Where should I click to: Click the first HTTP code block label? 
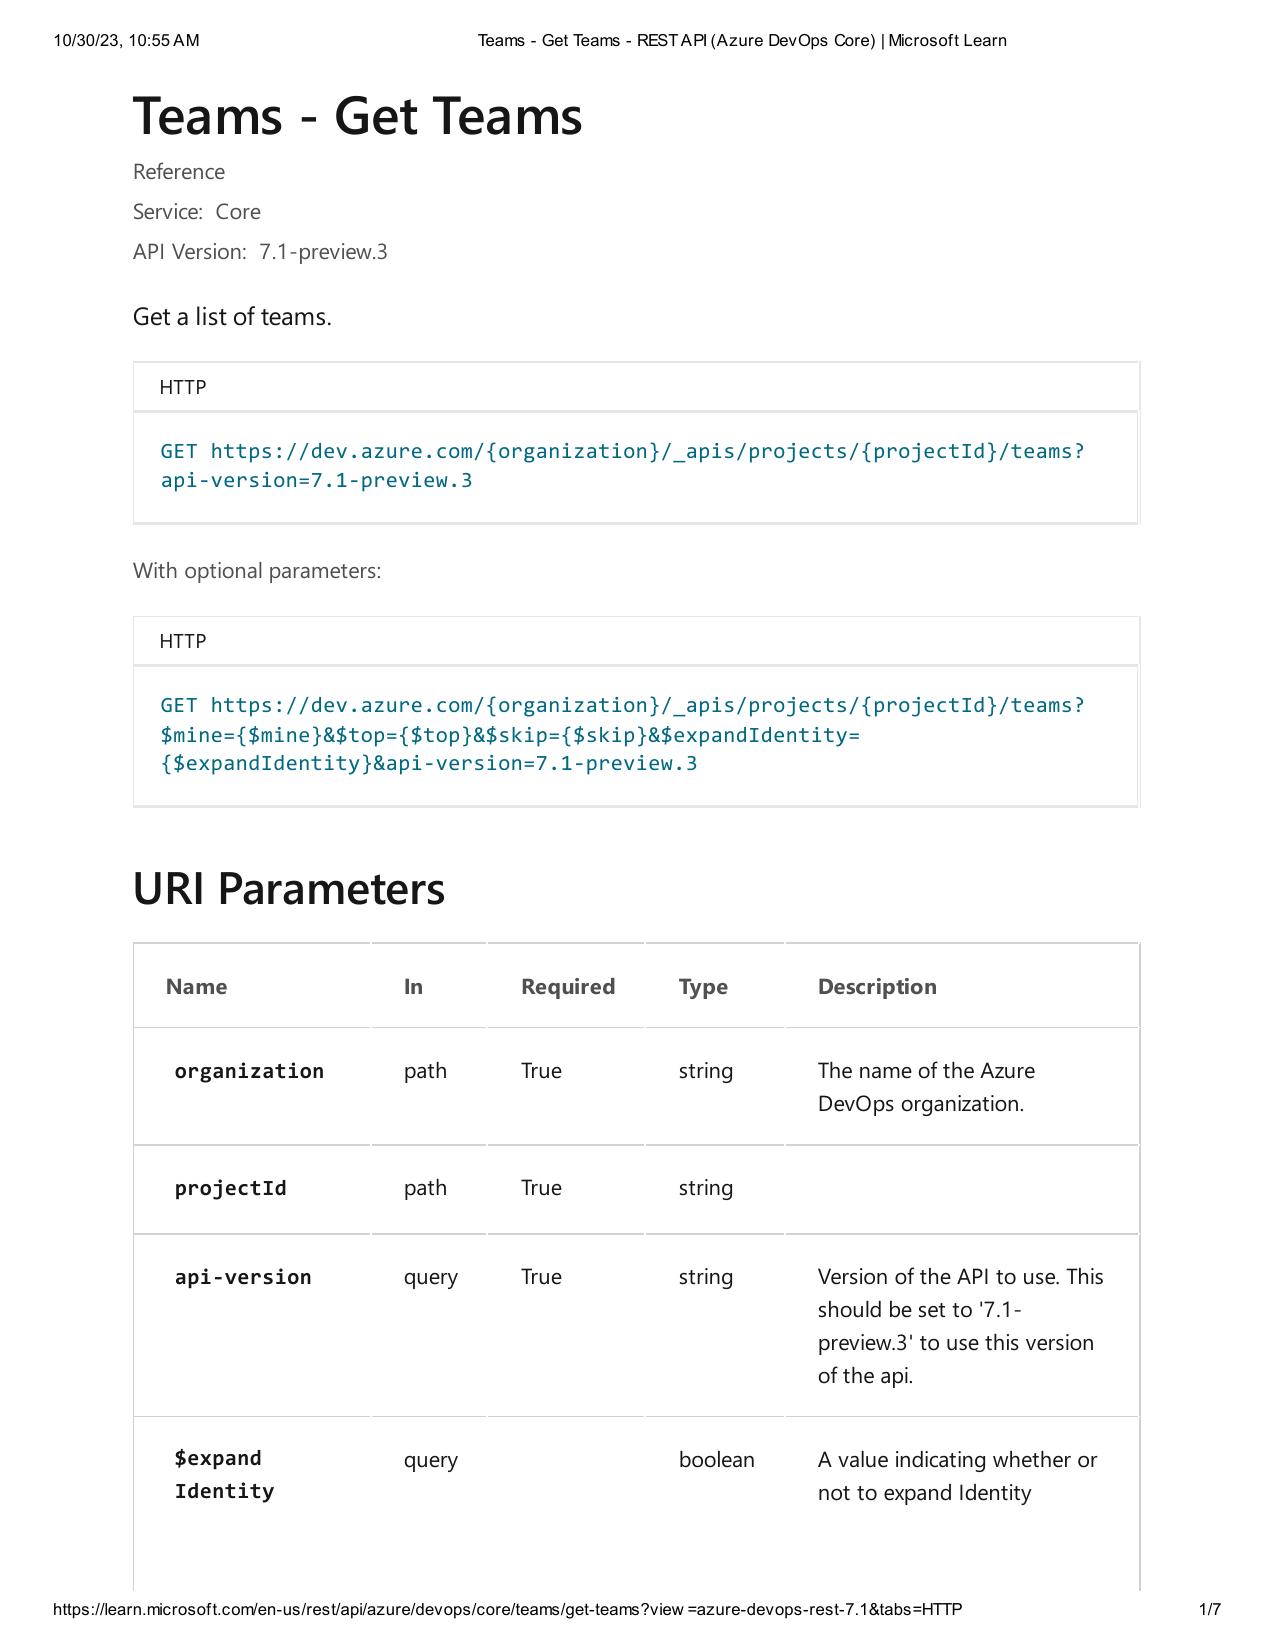click(182, 387)
